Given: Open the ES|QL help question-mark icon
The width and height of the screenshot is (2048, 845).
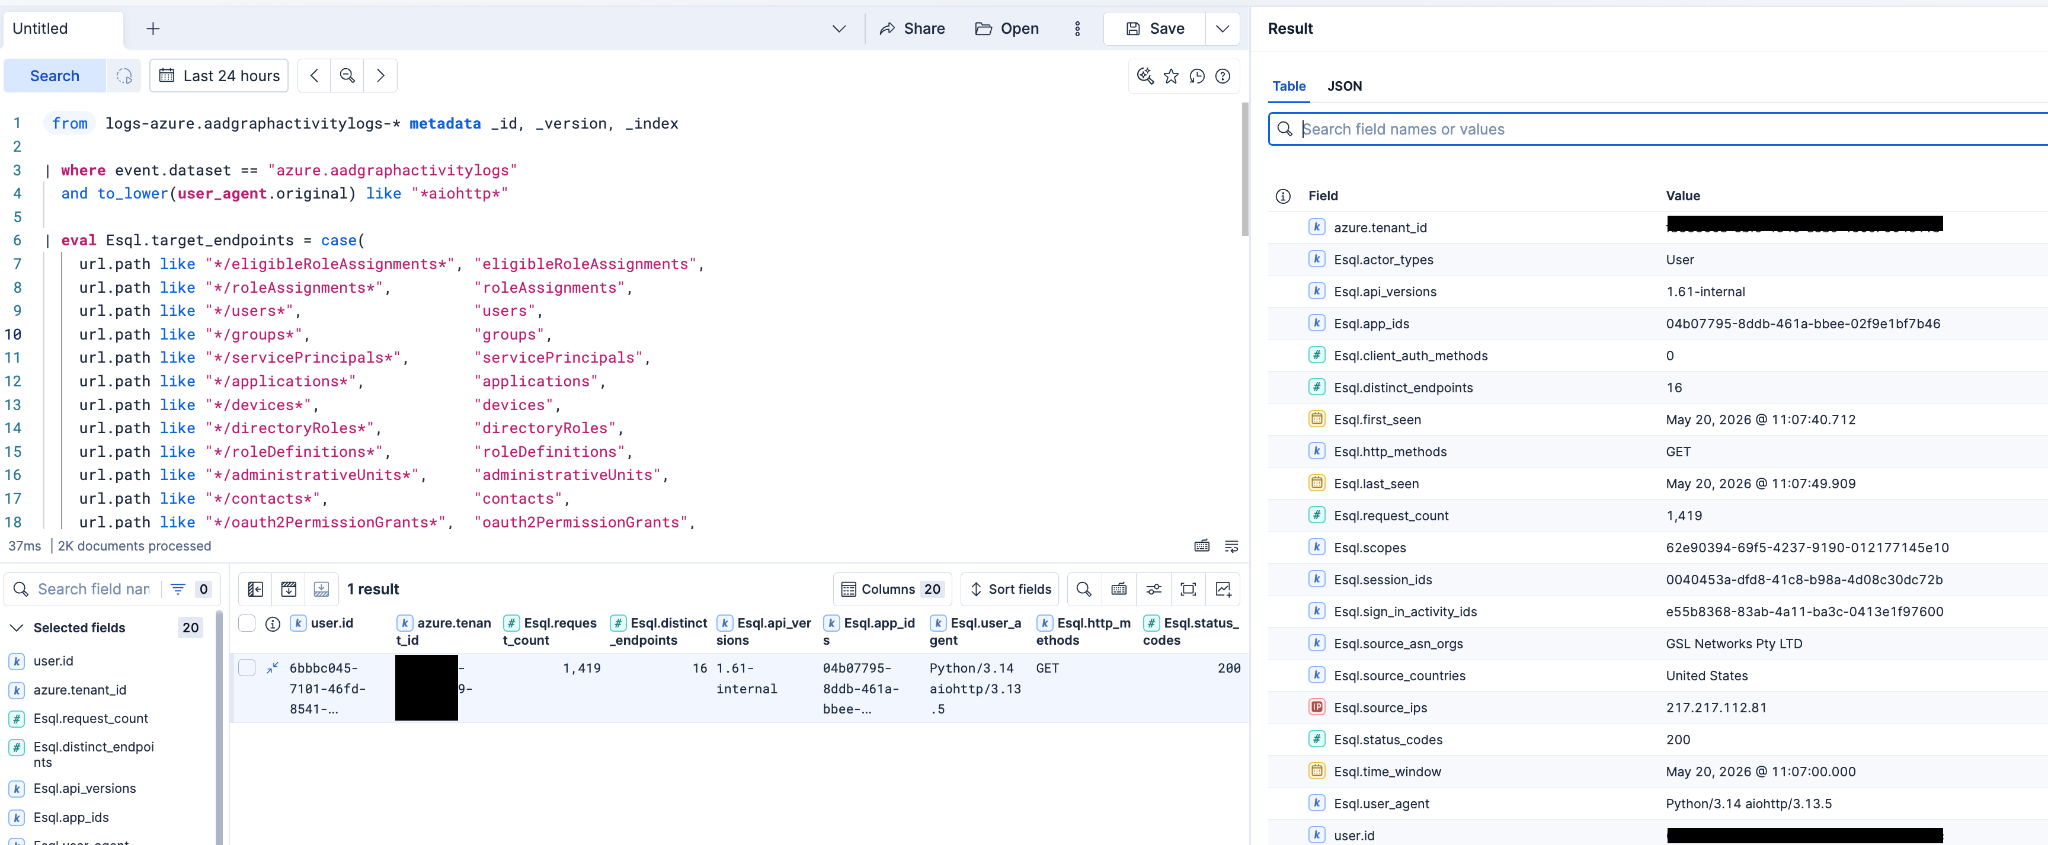Looking at the screenshot, I should [1222, 76].
